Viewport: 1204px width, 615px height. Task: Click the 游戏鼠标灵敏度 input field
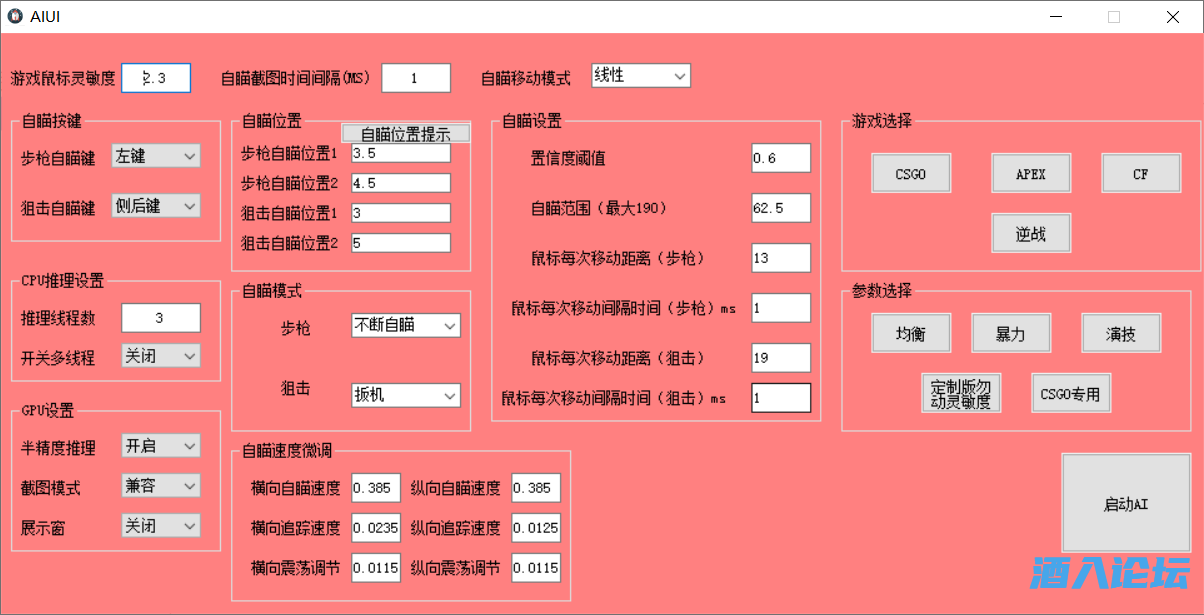(x=156, y=78)
